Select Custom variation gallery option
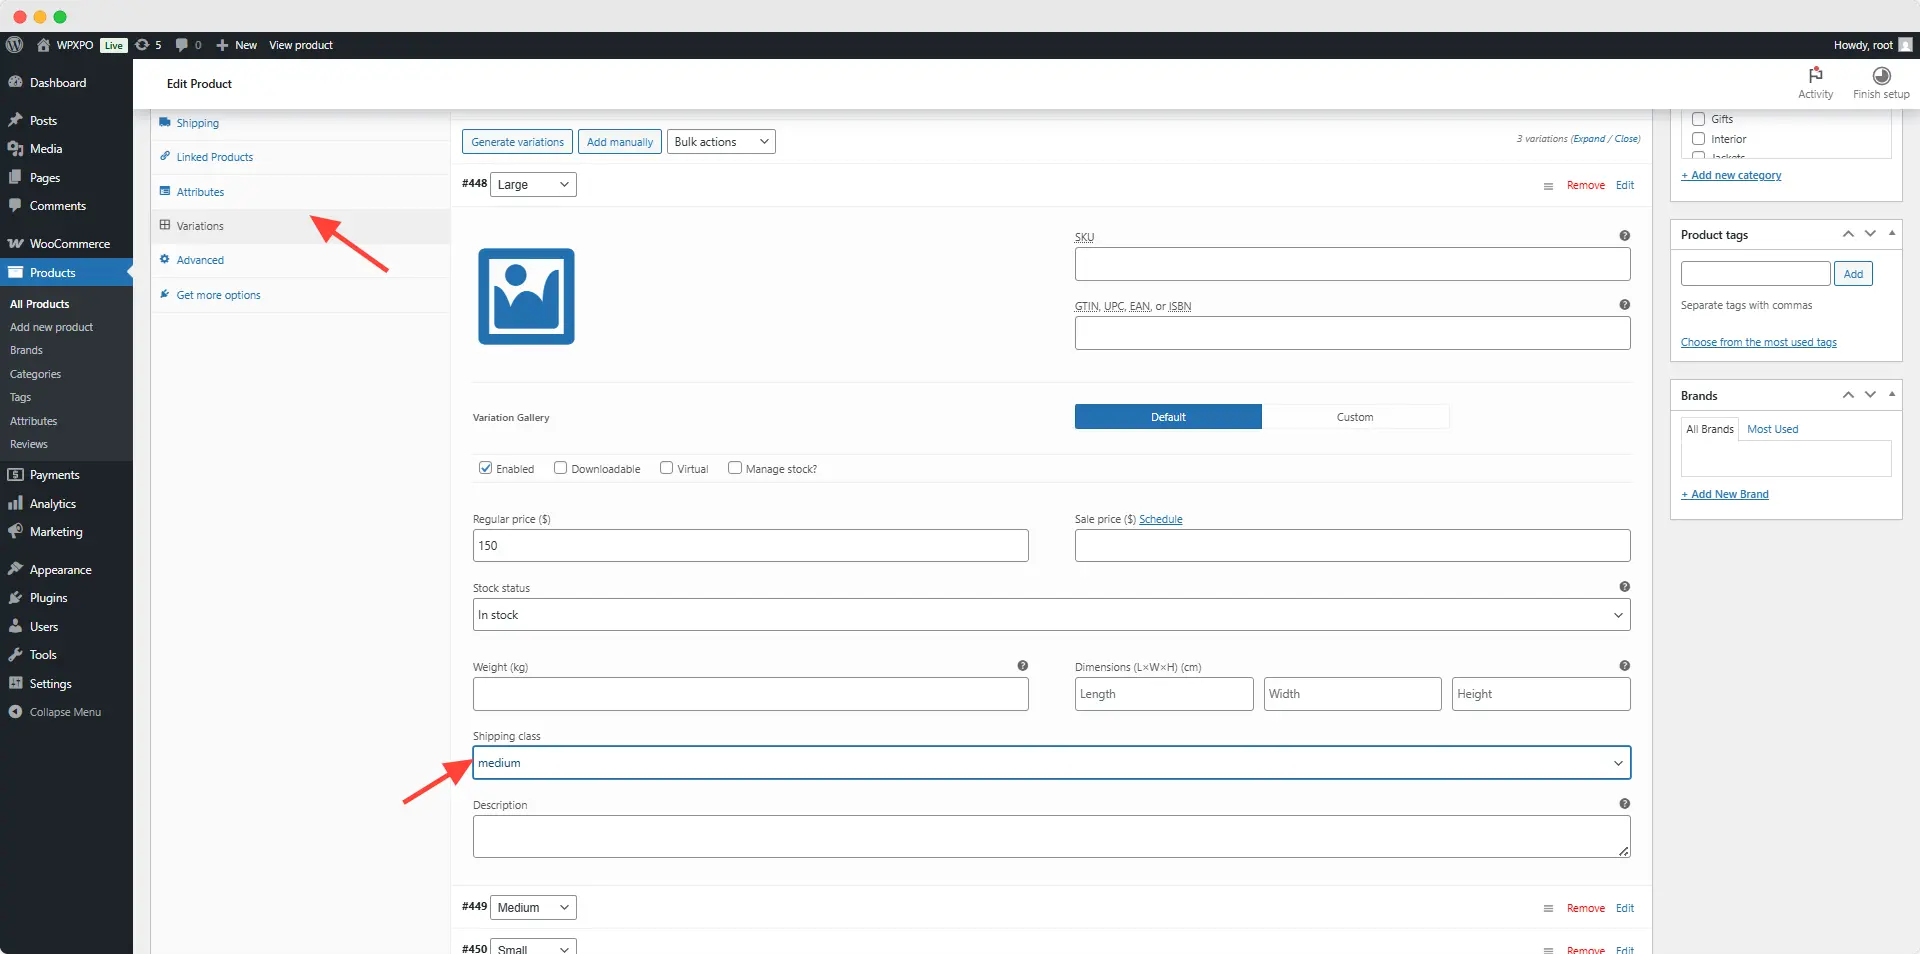1920x954 pixels. [x=1355, y=417]
